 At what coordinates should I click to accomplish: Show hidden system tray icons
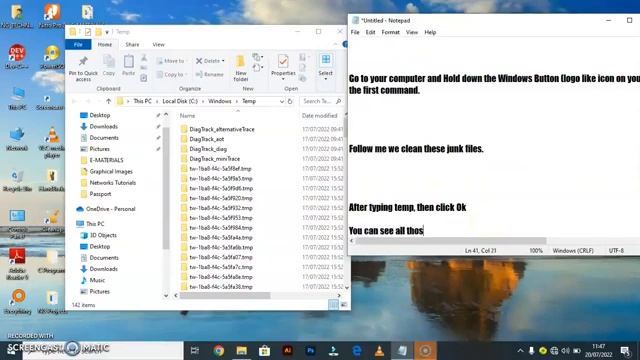520,351
